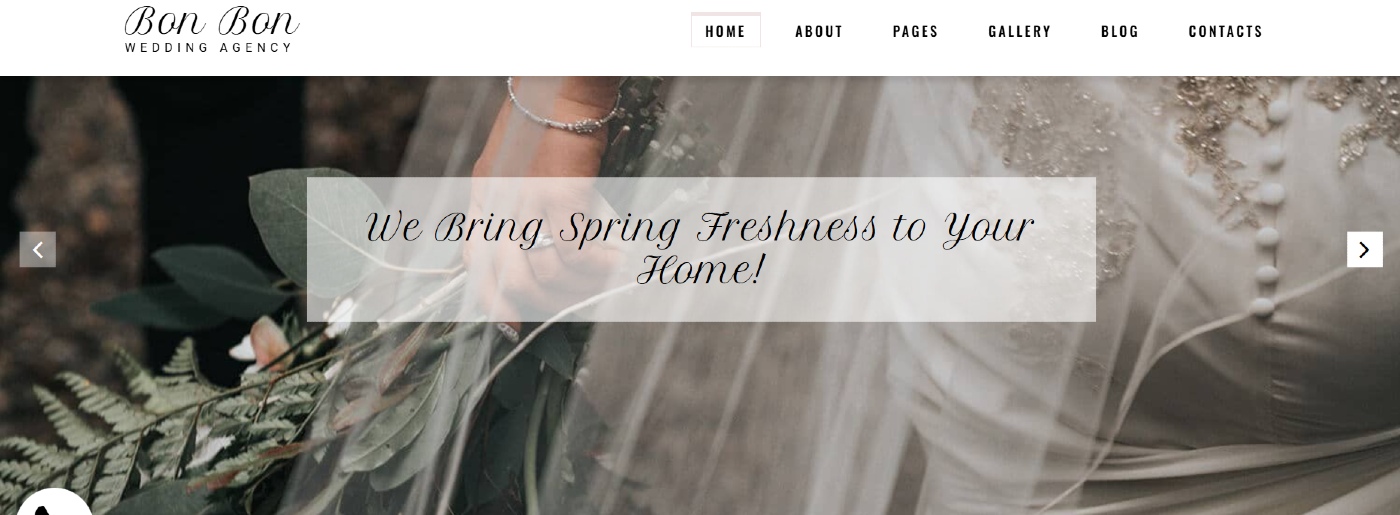Navigate to the About page
The image size is (1400, 515).
coord(819,31)
